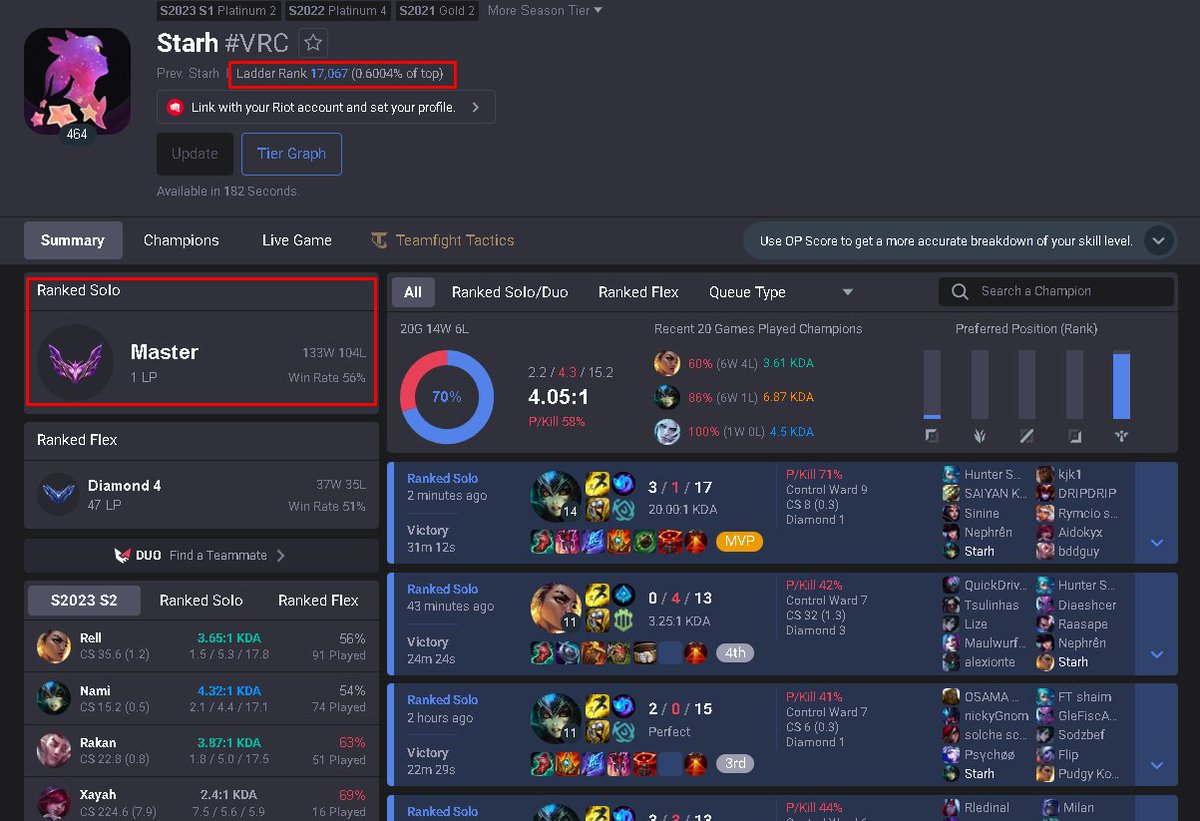Click the Riot account link icon

pos(174,107)
